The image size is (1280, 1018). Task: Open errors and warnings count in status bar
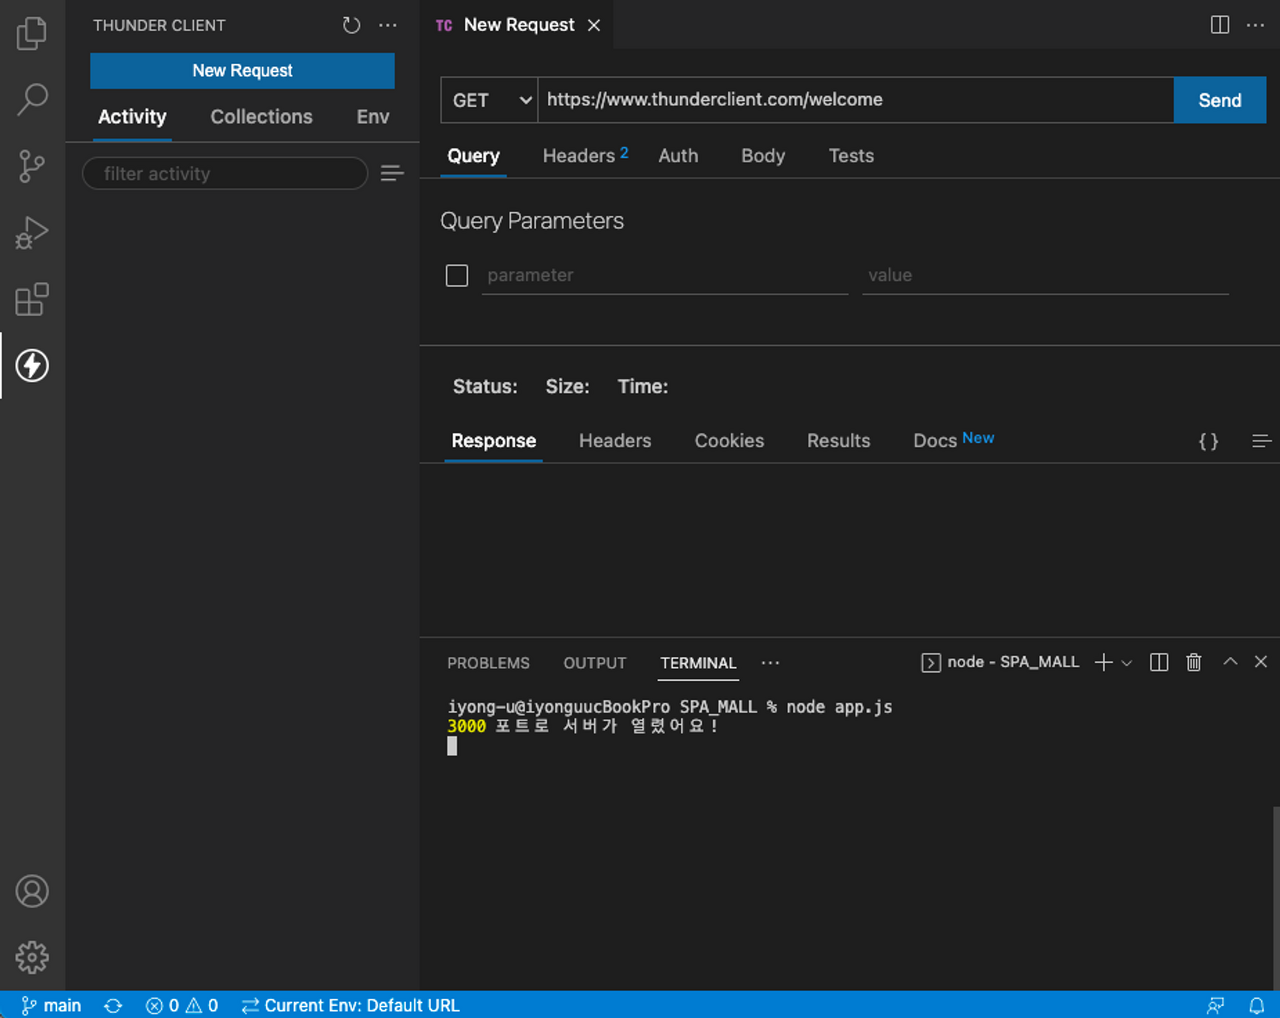[x=182, y=1005]
